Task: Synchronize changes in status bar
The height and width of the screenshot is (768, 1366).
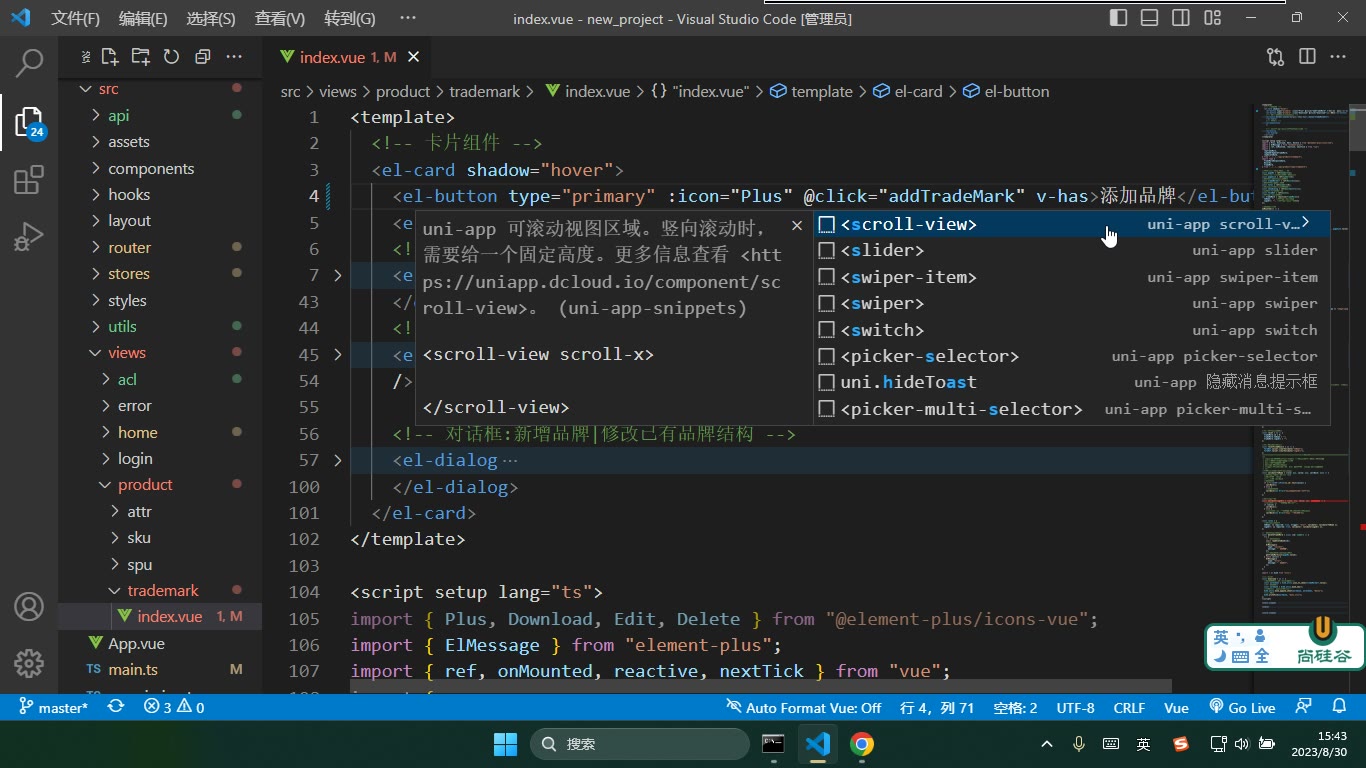Action: coord(116,707)
